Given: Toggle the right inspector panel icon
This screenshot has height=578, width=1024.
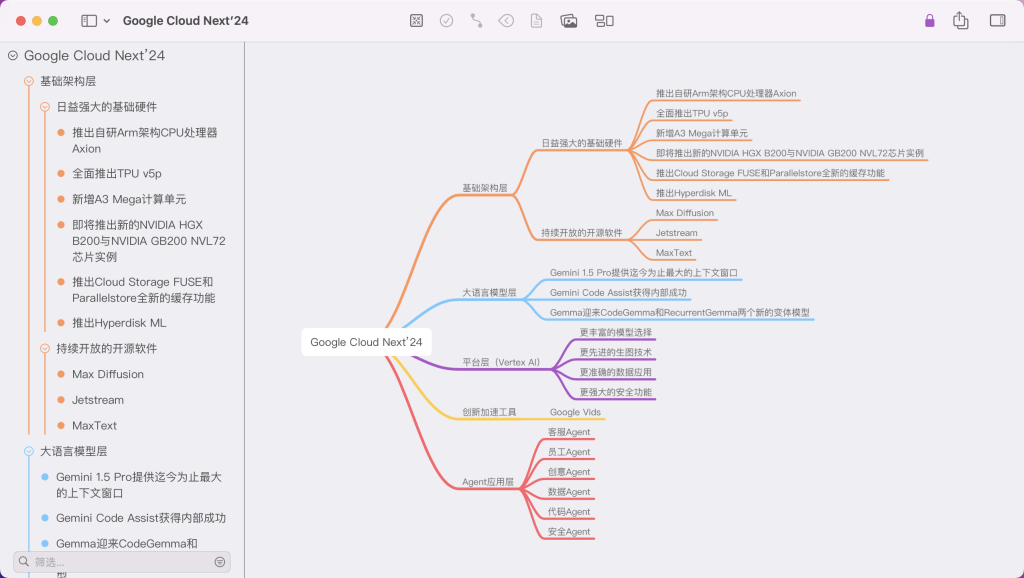Looking at the screenshot, I should pos(997,21).
